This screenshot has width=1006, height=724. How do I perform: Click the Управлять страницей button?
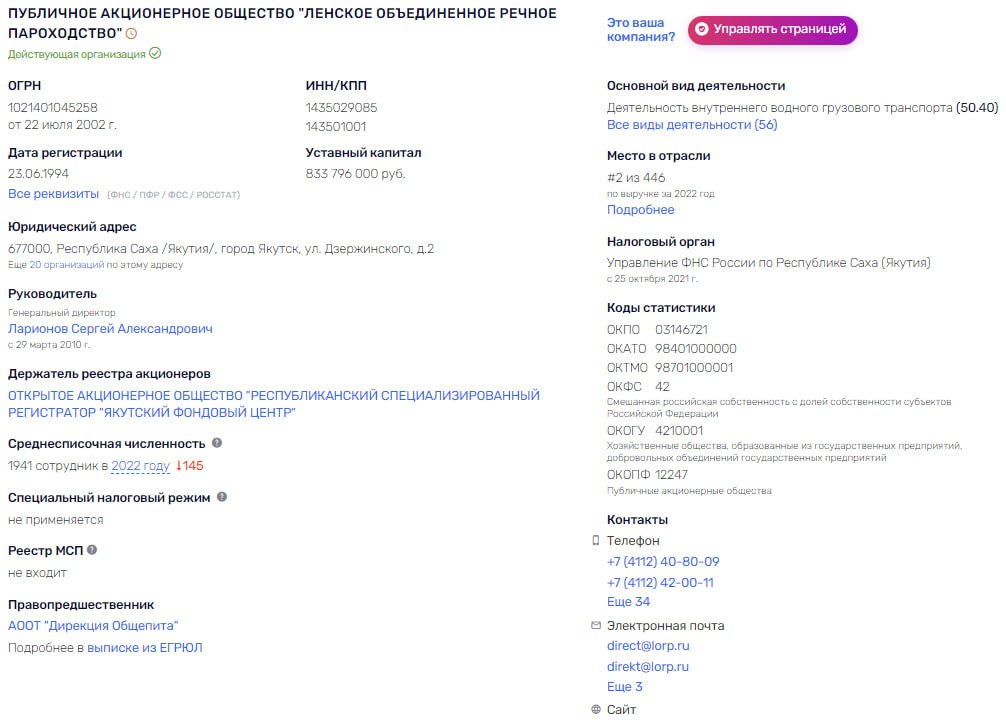tap(772, 30)
